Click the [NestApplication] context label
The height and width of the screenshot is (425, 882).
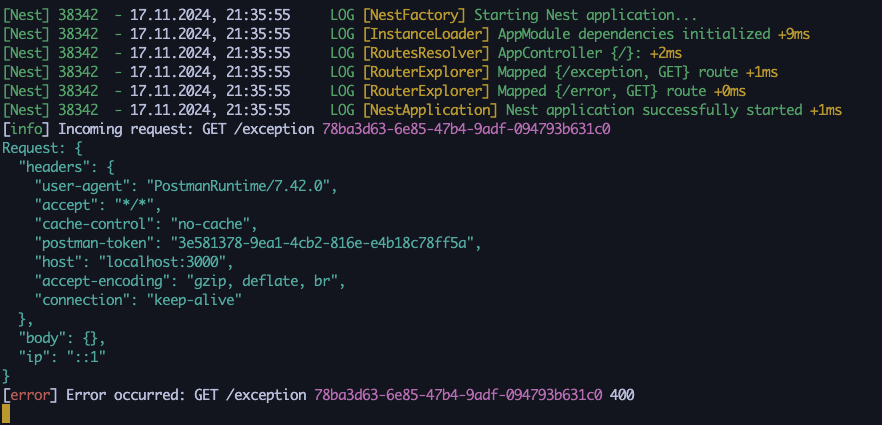pos(430,110)
